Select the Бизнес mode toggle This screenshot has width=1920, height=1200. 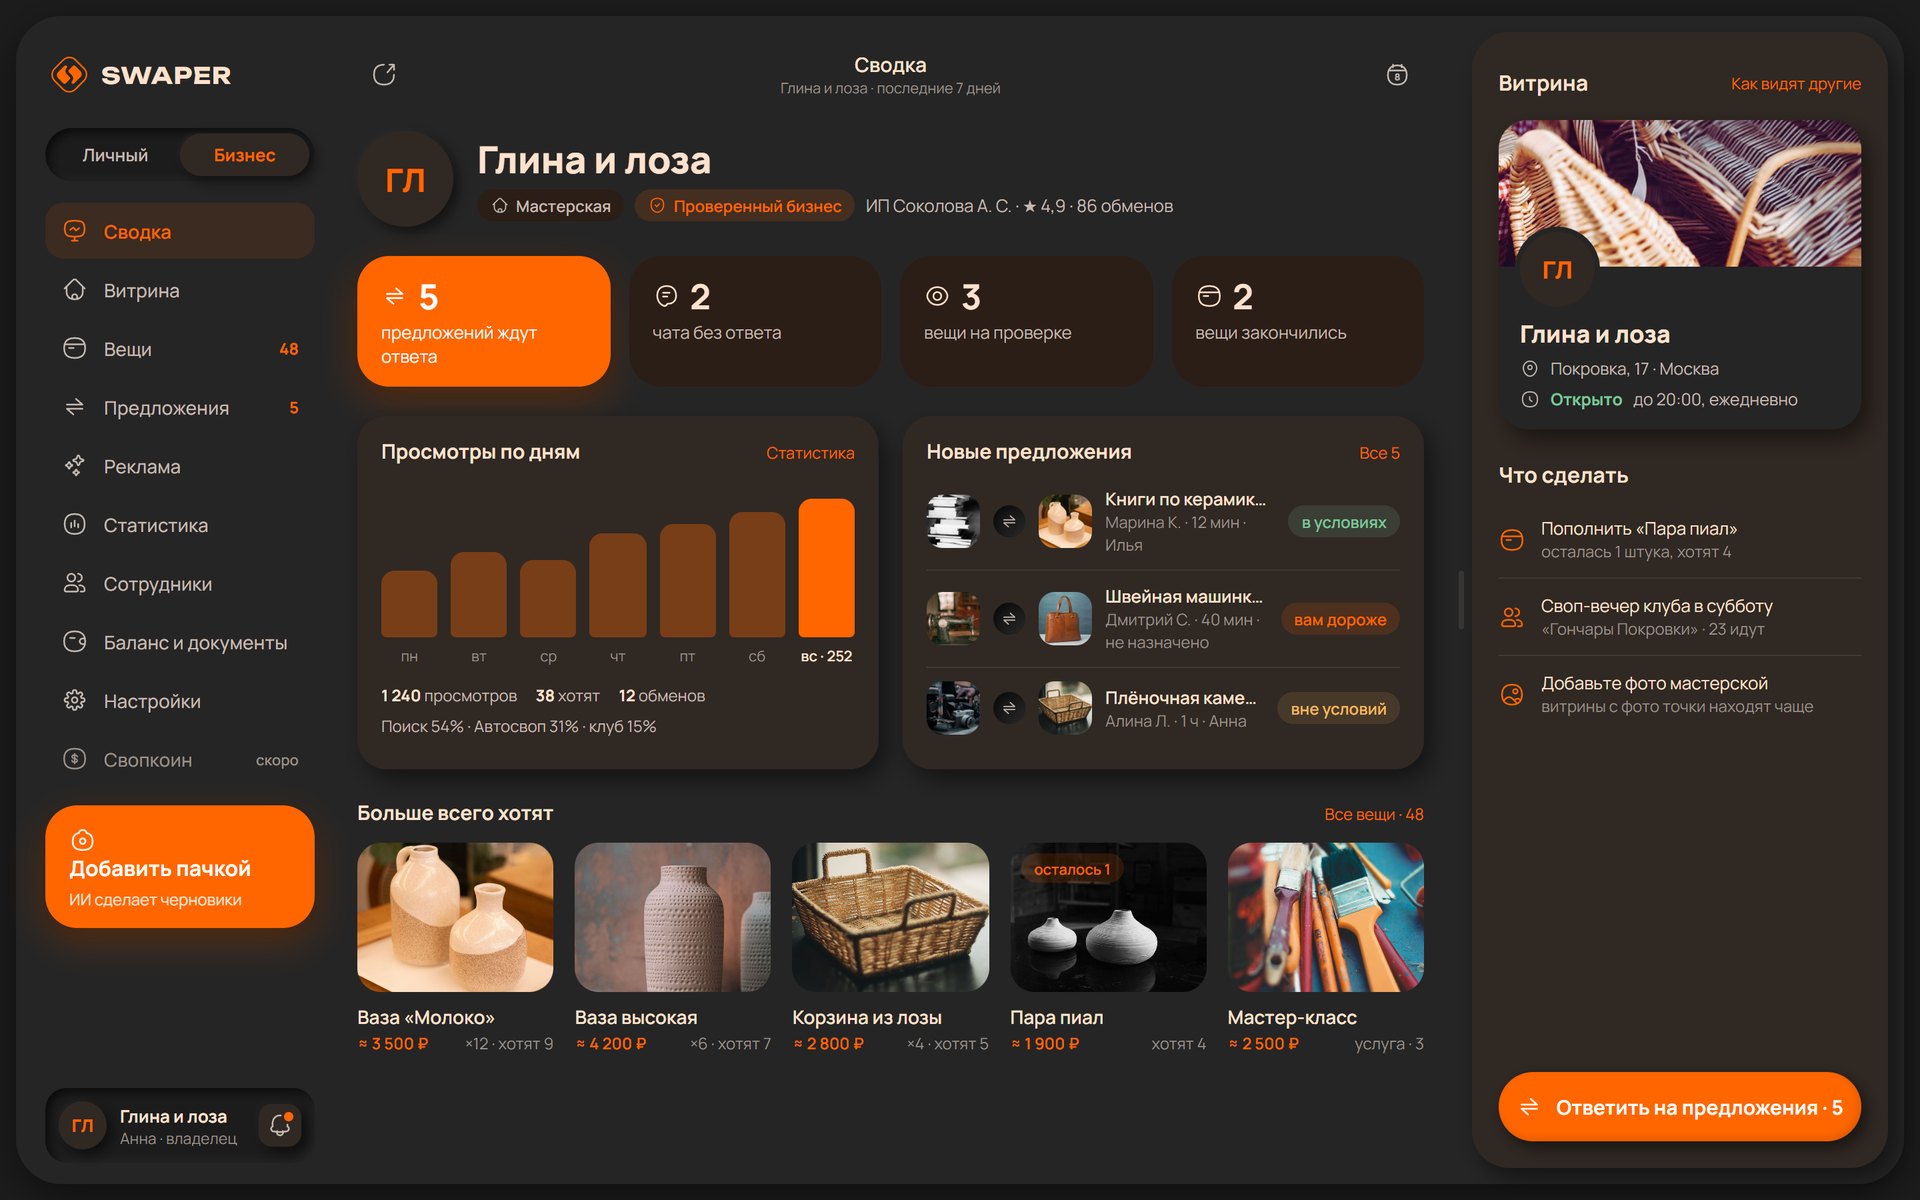click(x=244, y=155)
